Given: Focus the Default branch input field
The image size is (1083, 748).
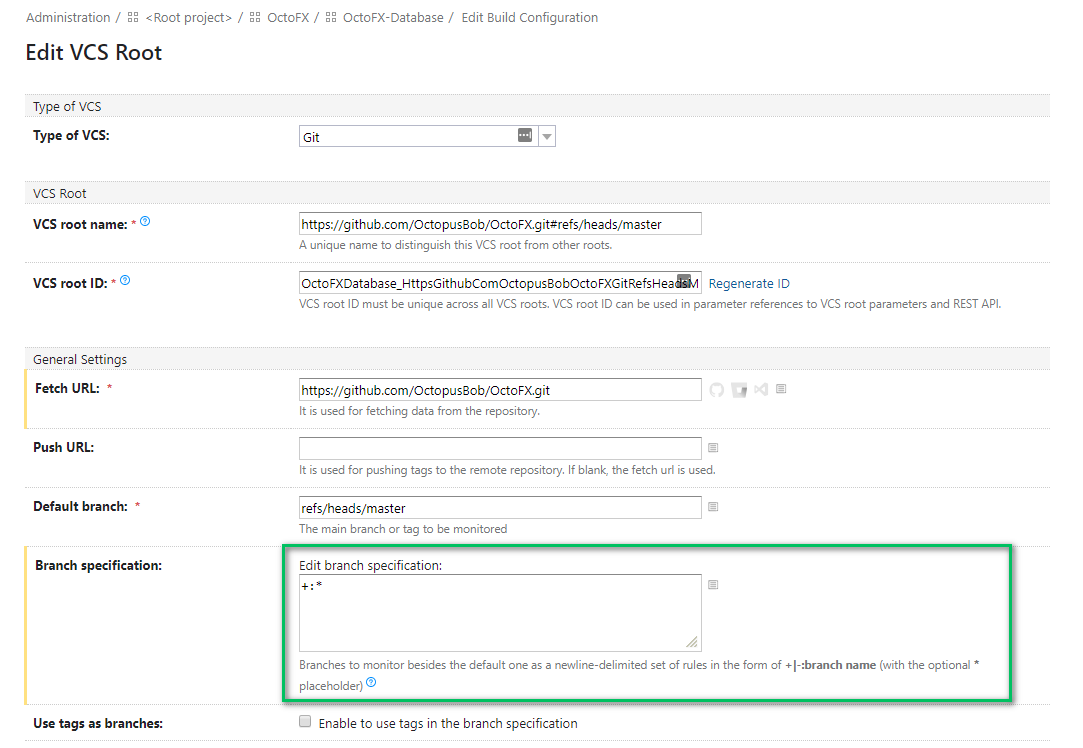Looking at the screenshot, I should pyautogui.click(x=500, y=508).
